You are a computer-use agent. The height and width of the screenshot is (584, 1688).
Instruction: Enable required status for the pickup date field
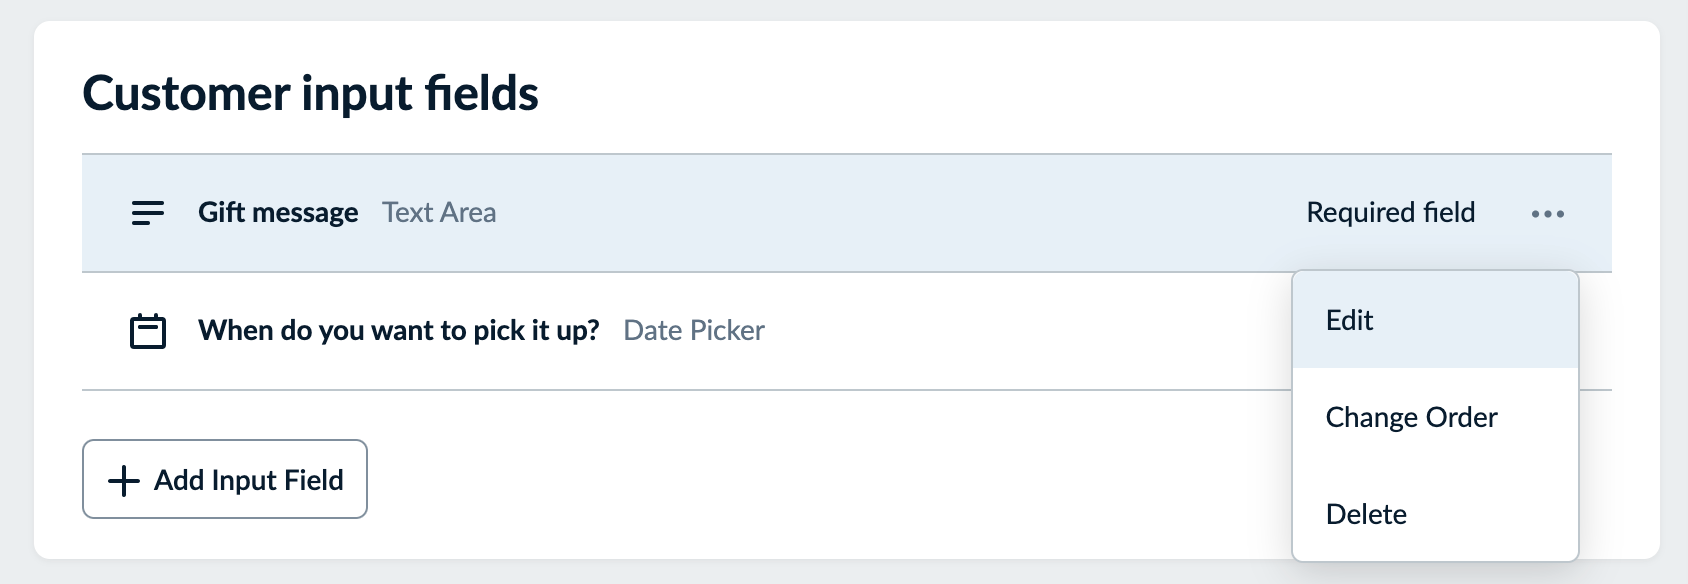click(1391, 330)
